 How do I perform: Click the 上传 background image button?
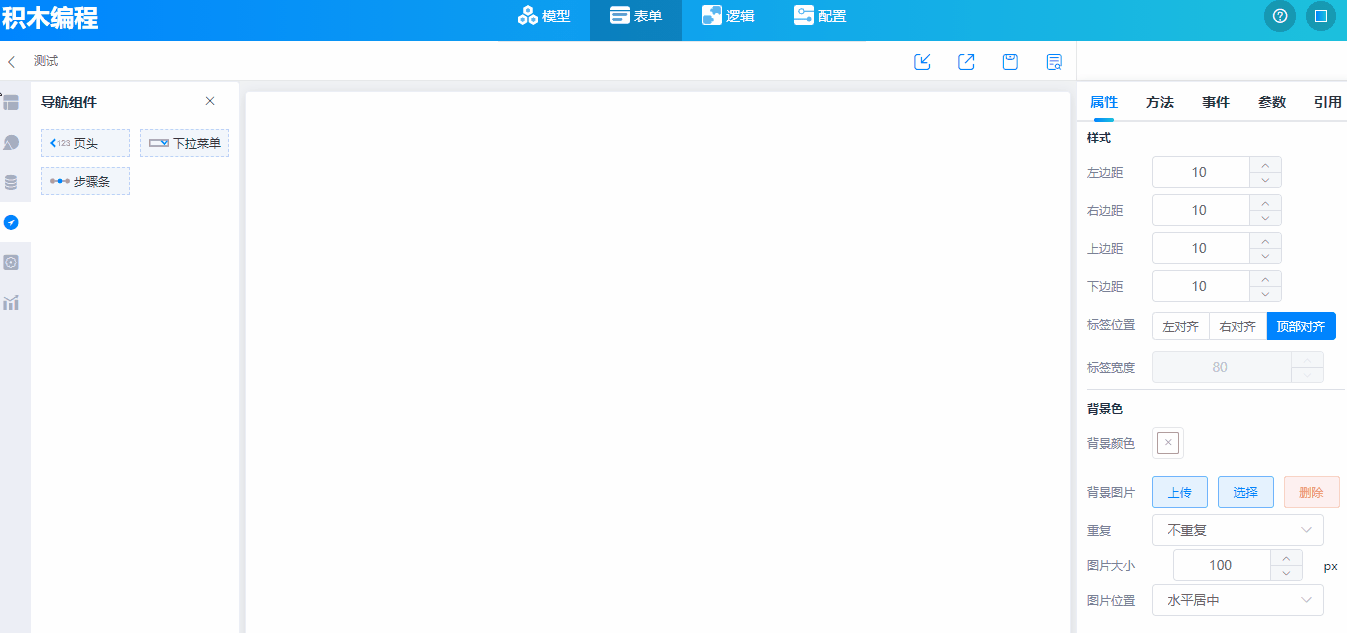[1180, 492]
